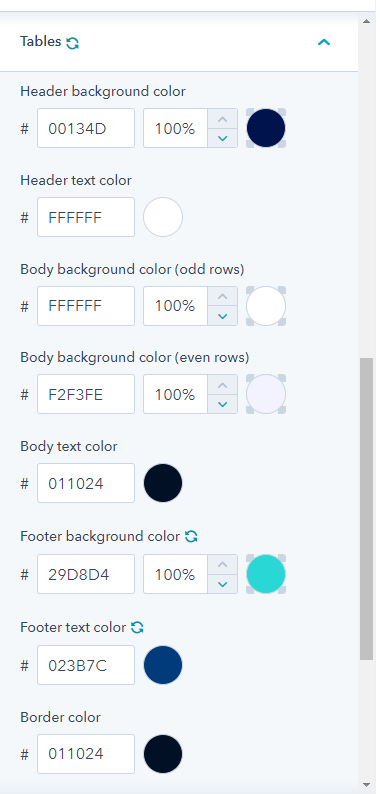380x794 pixels.
Task: Open the Footer text color blue swatch
Action: [163, 665]
